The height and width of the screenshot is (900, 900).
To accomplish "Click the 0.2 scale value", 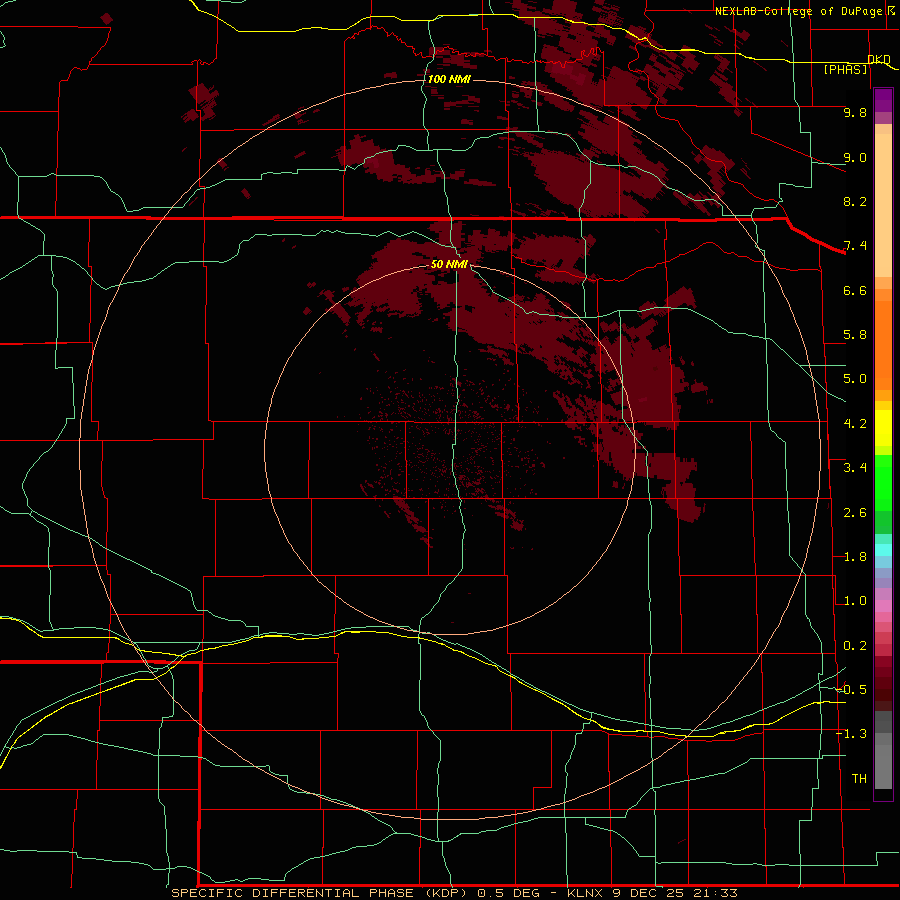I will [x=855, y=646].
